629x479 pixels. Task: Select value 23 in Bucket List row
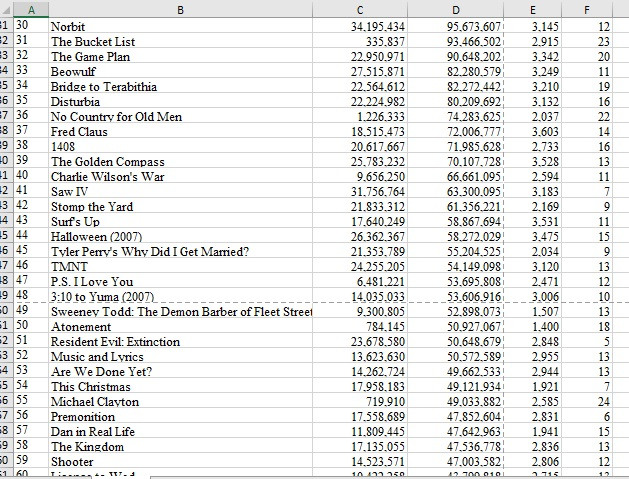point(586,41)
